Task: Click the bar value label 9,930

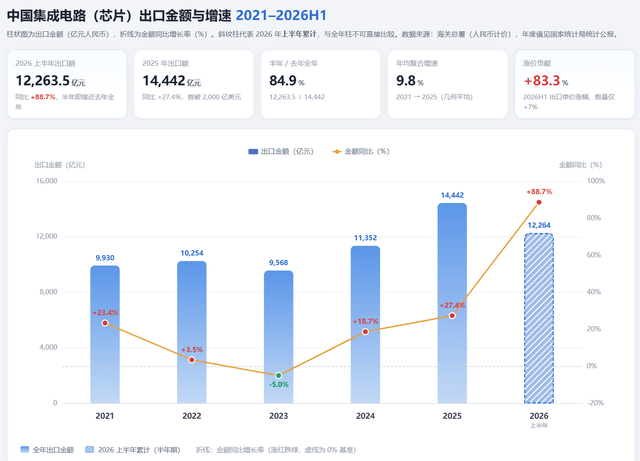Action: (x=105, y=258)
